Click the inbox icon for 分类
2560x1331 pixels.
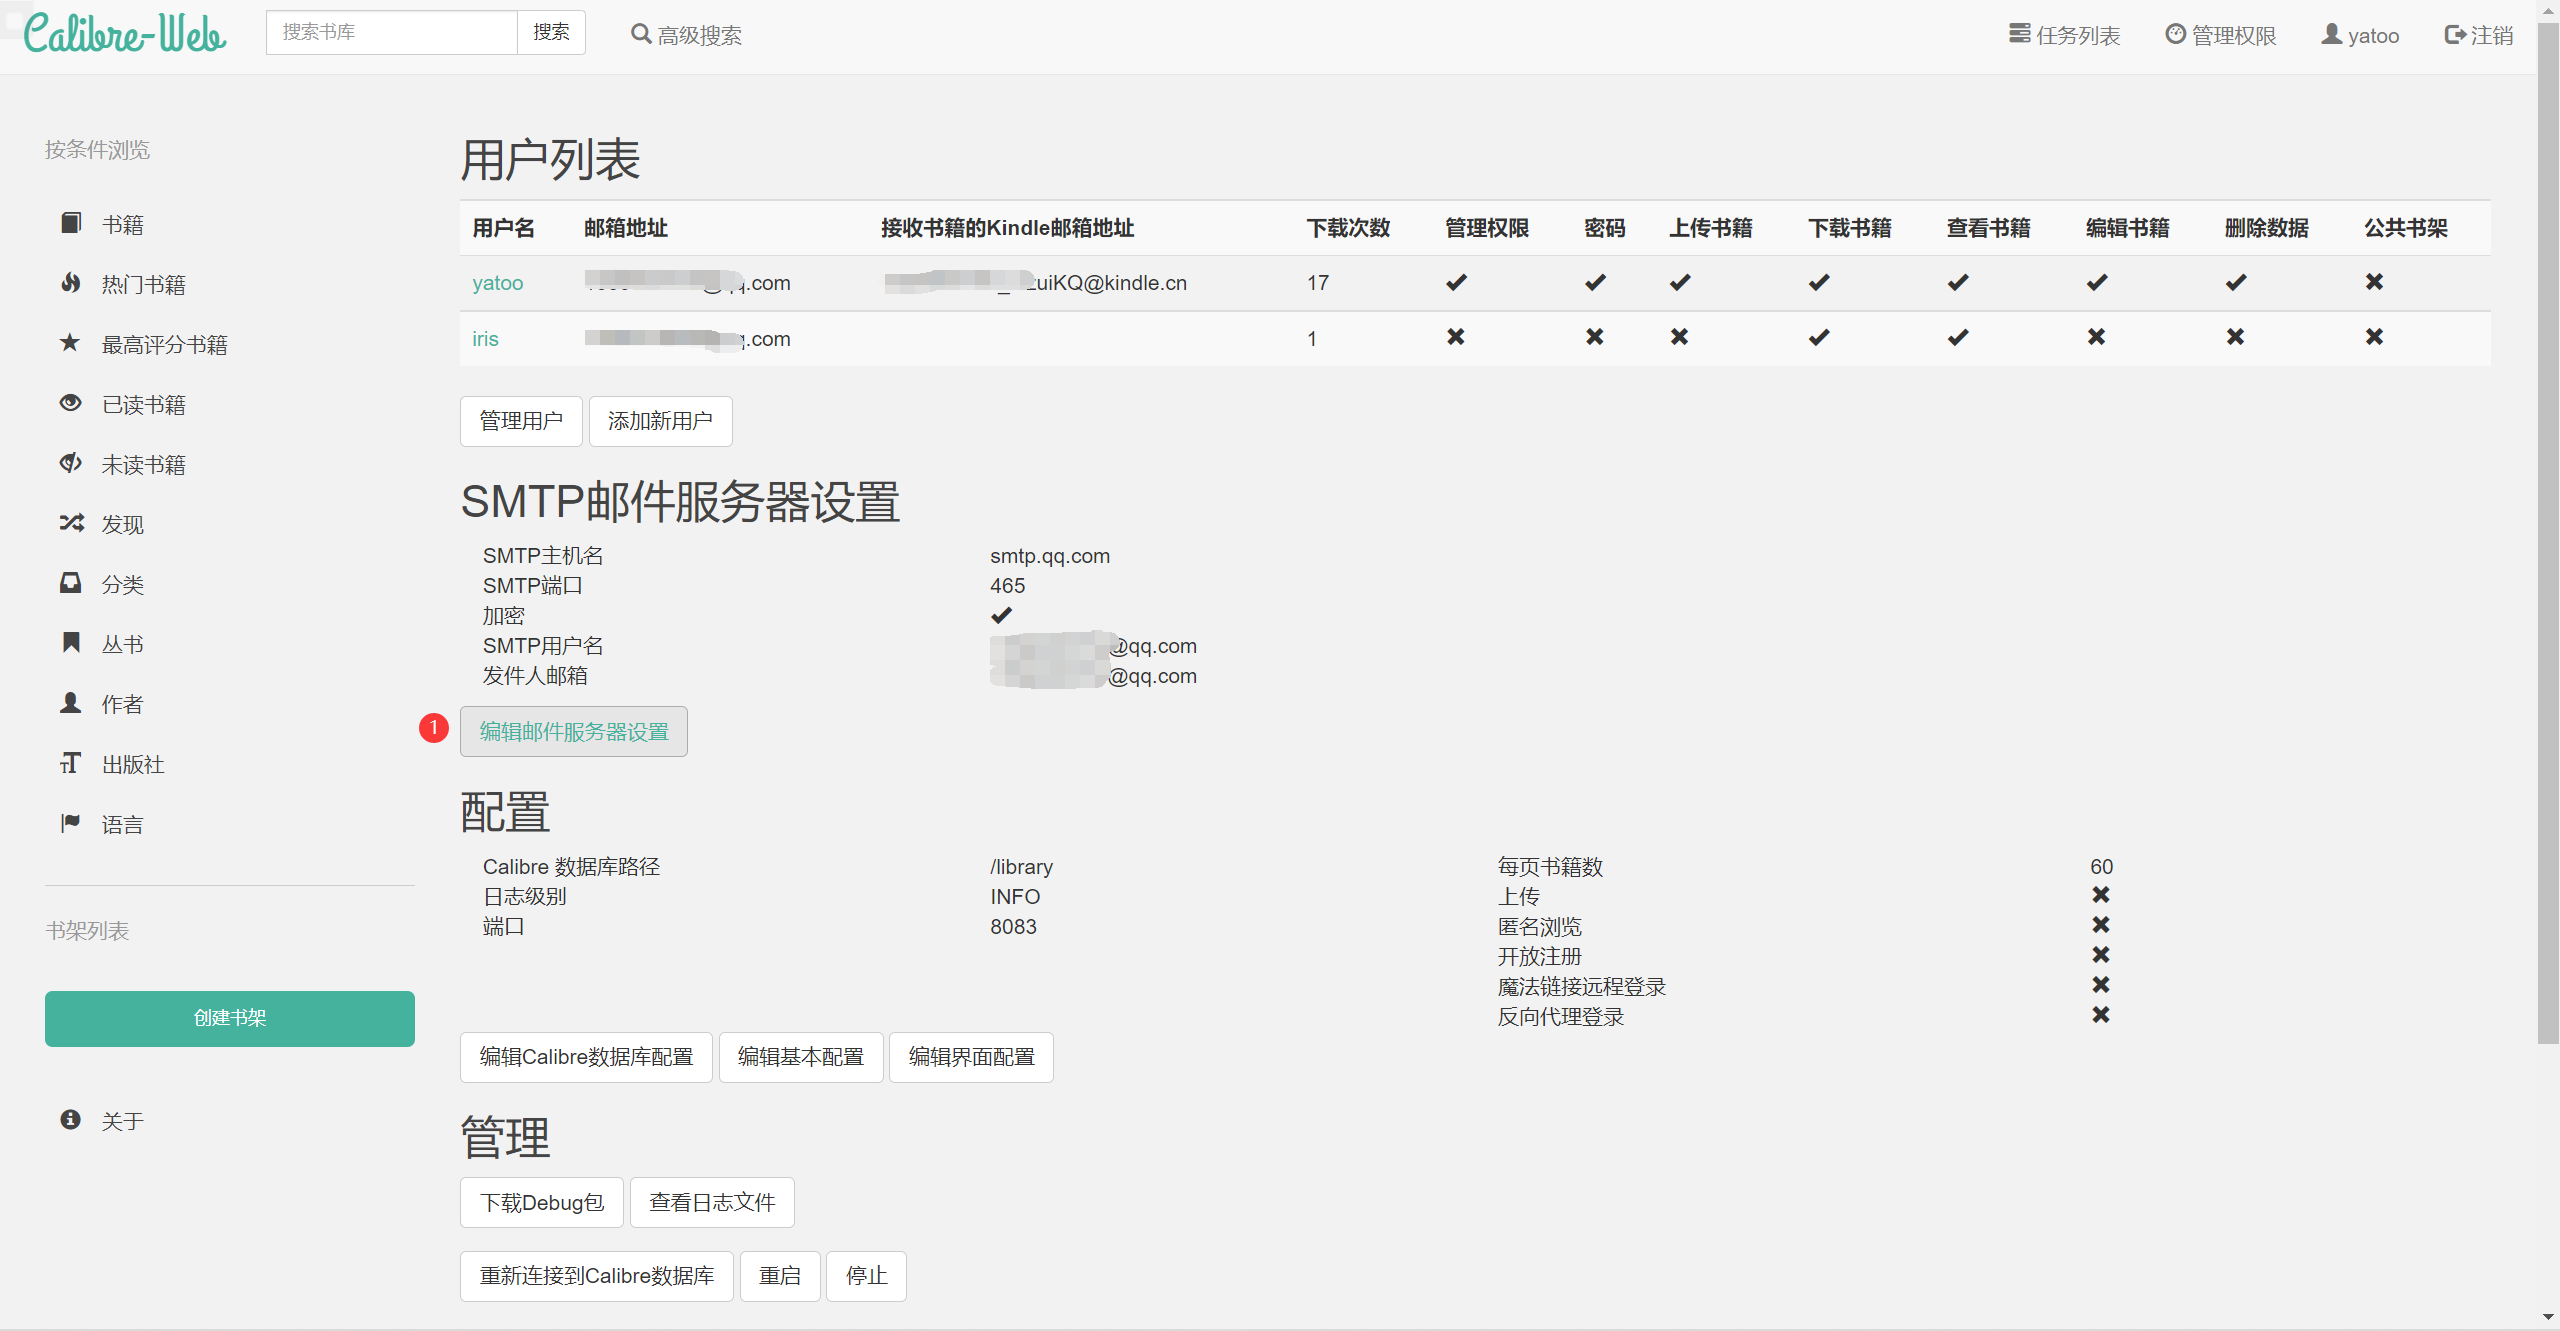pos(70,583)
